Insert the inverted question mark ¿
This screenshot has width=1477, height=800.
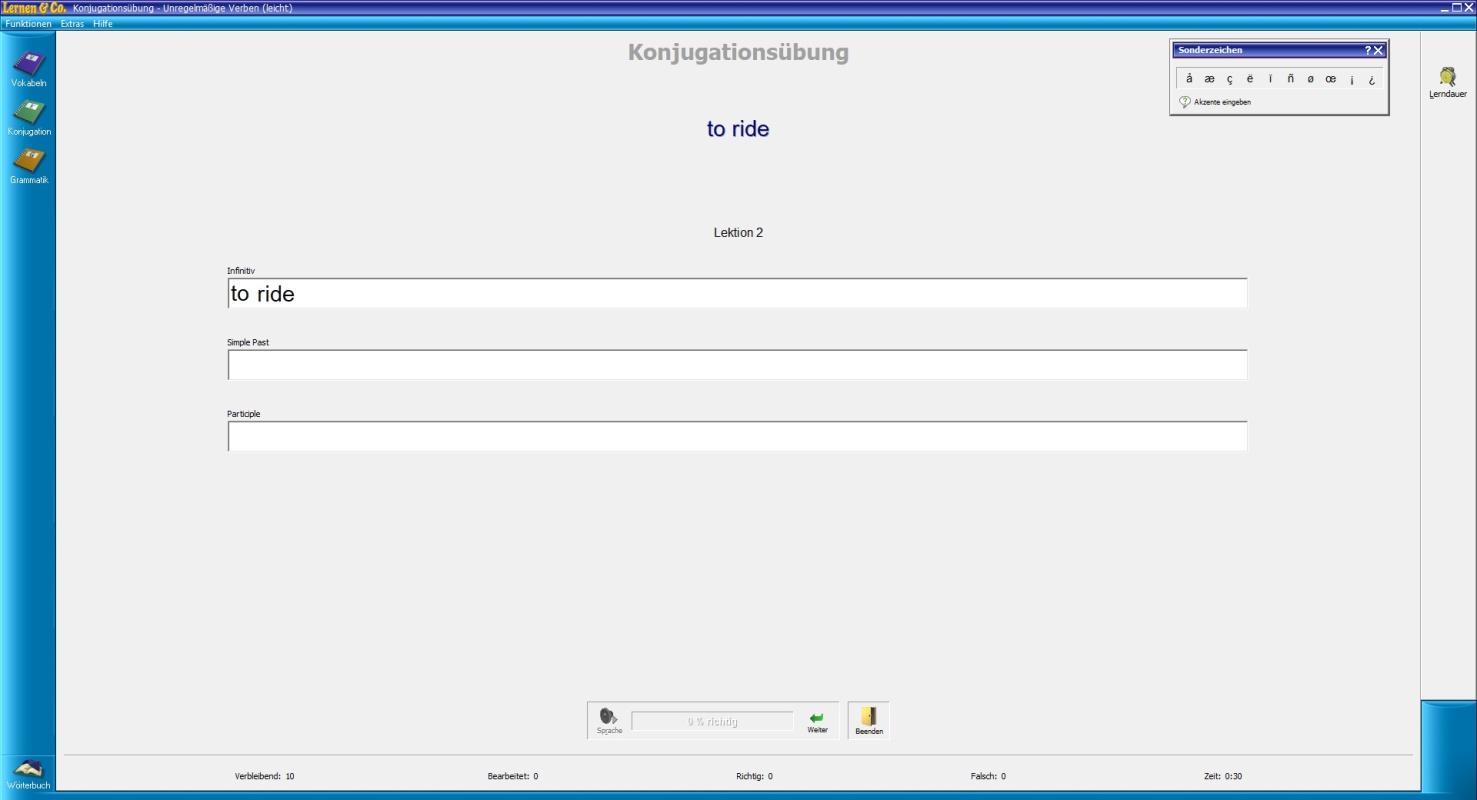click(x=1371, y=79)
